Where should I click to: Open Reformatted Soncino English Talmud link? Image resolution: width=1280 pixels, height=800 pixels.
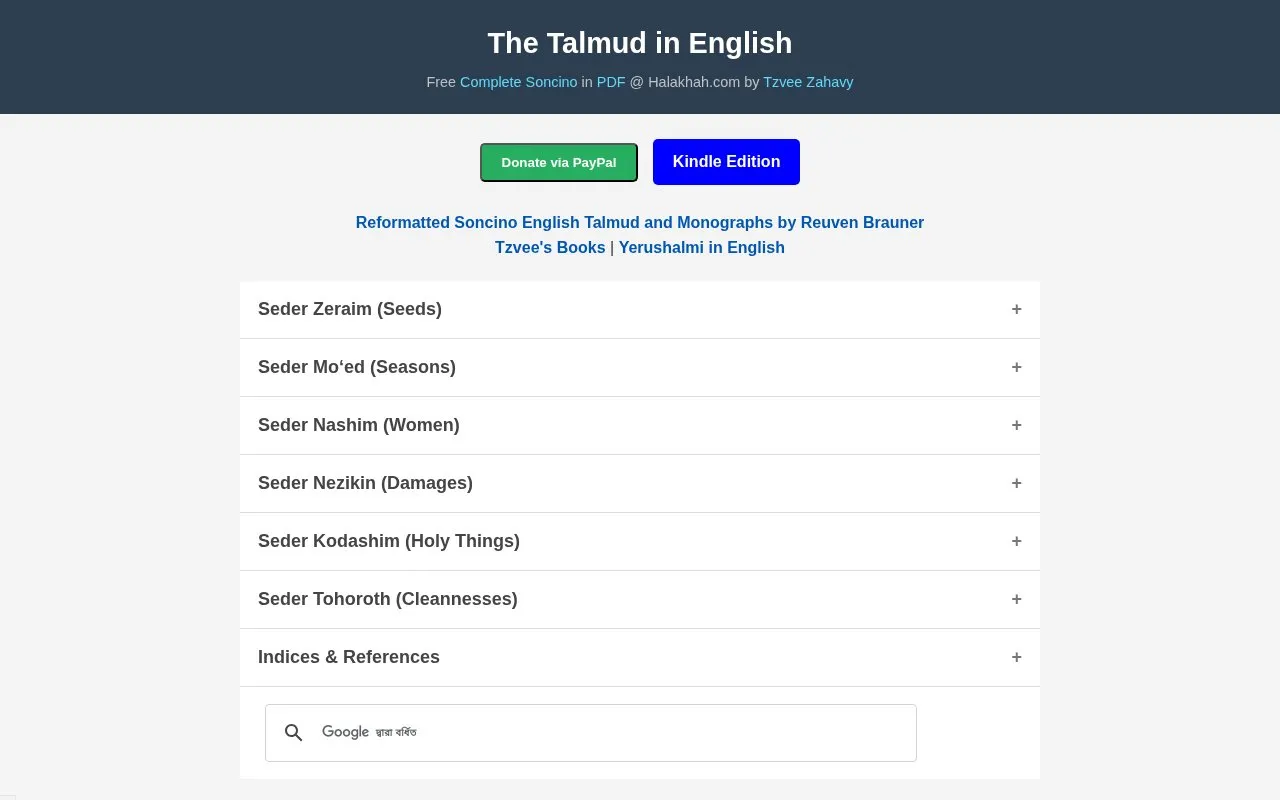640,222
